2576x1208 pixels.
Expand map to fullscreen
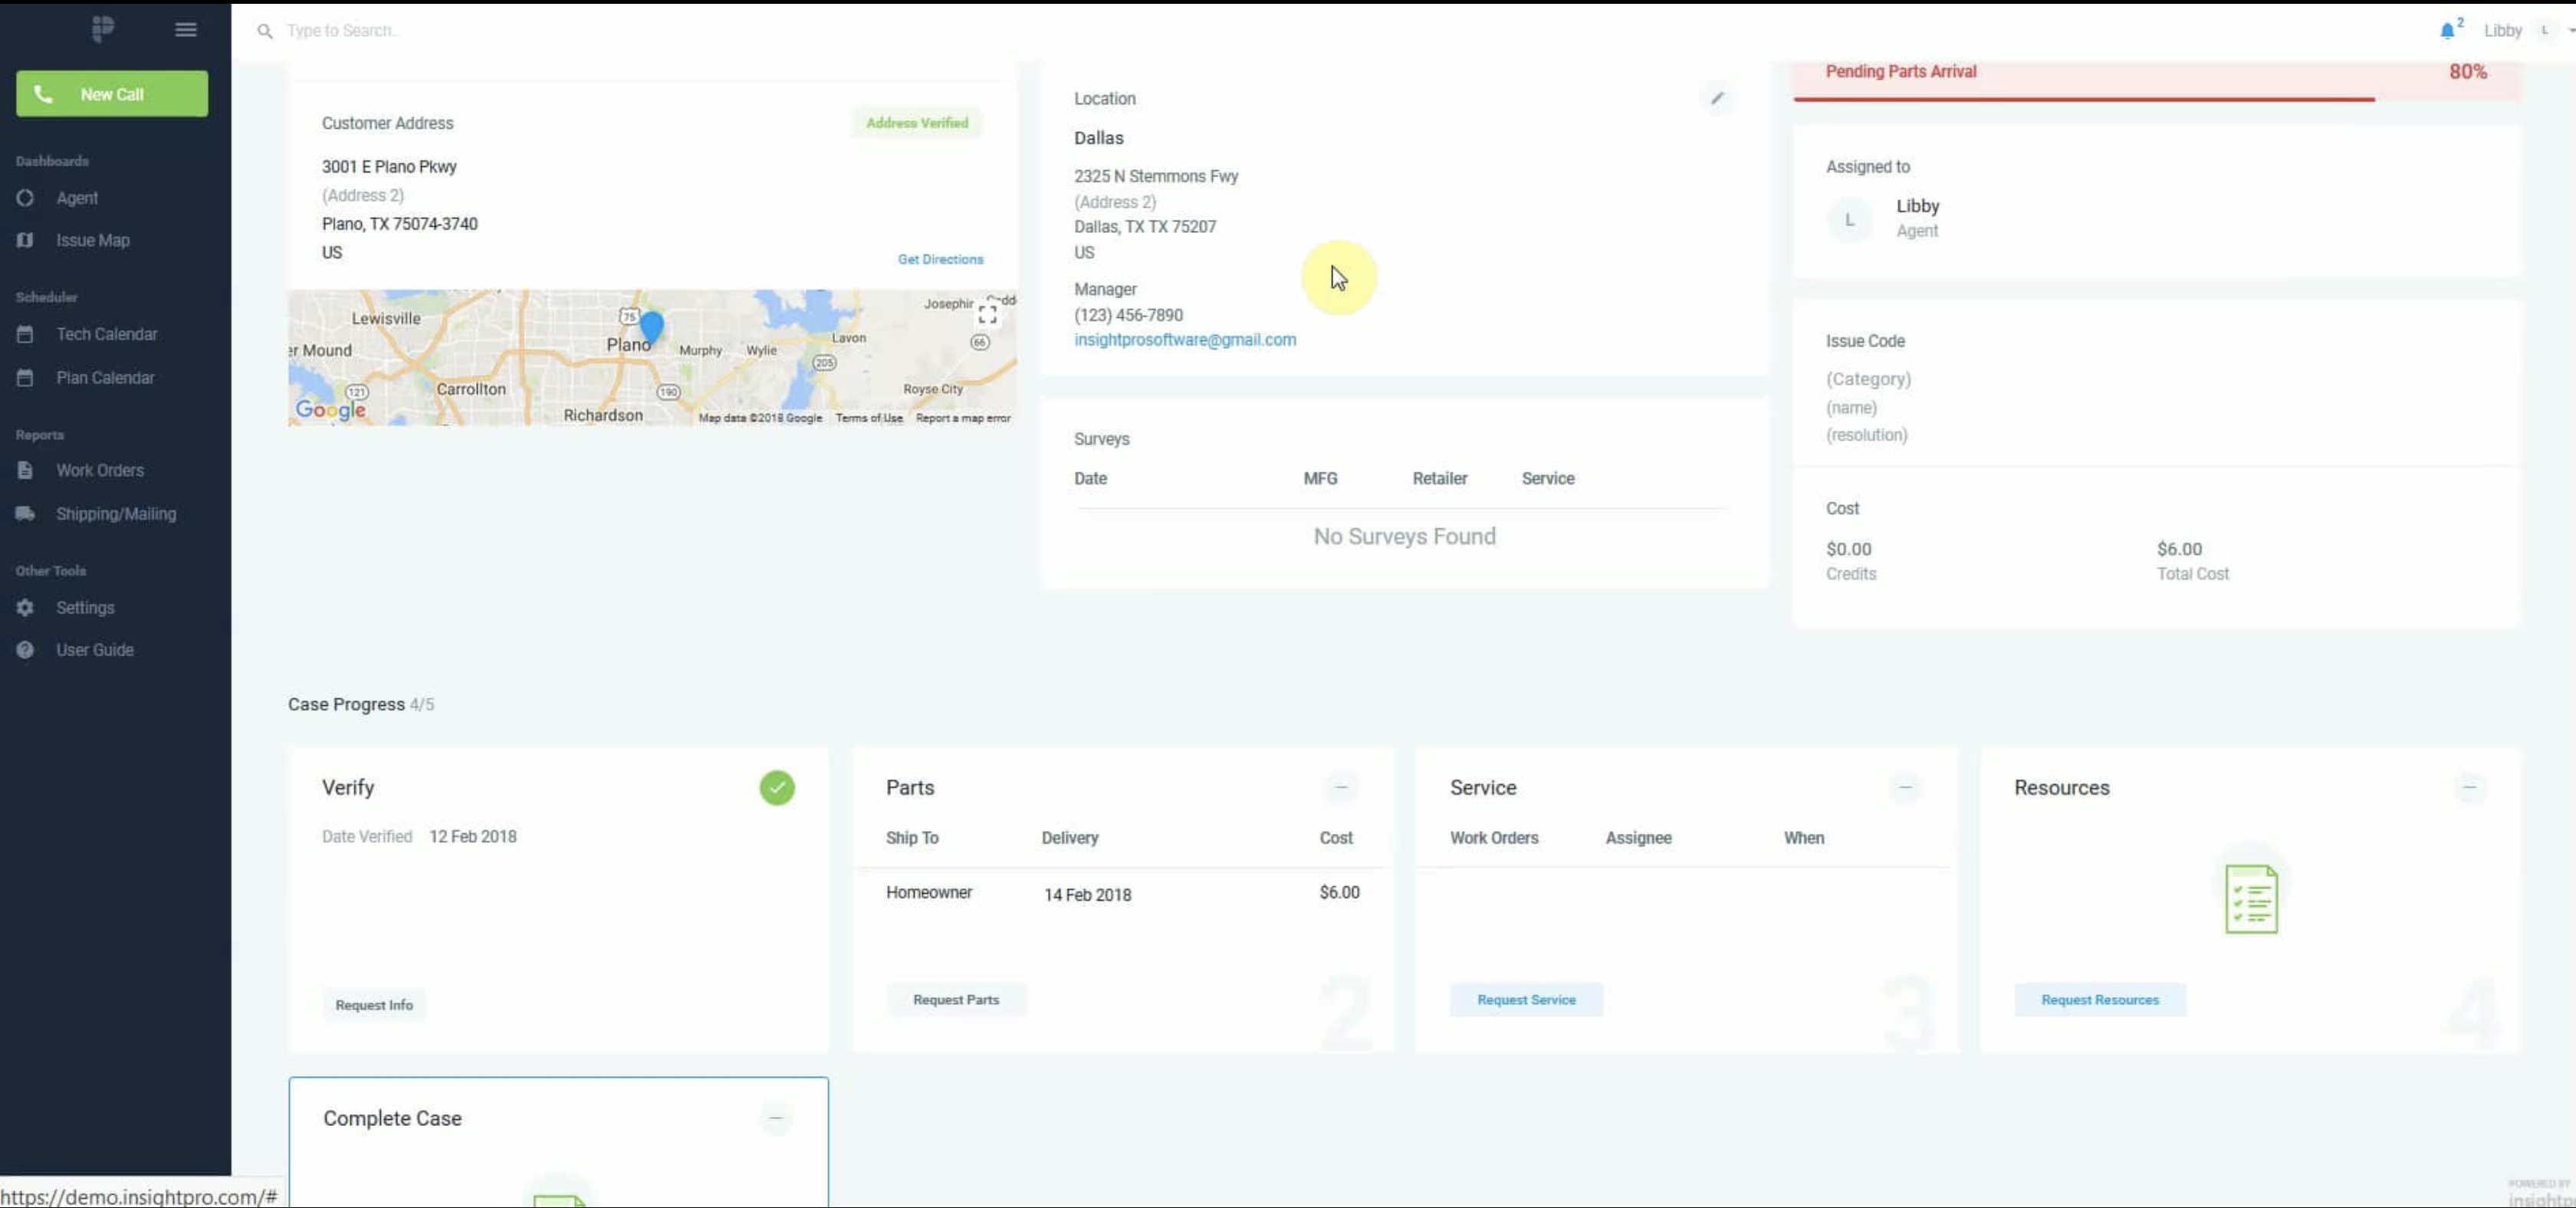[987, 315]
